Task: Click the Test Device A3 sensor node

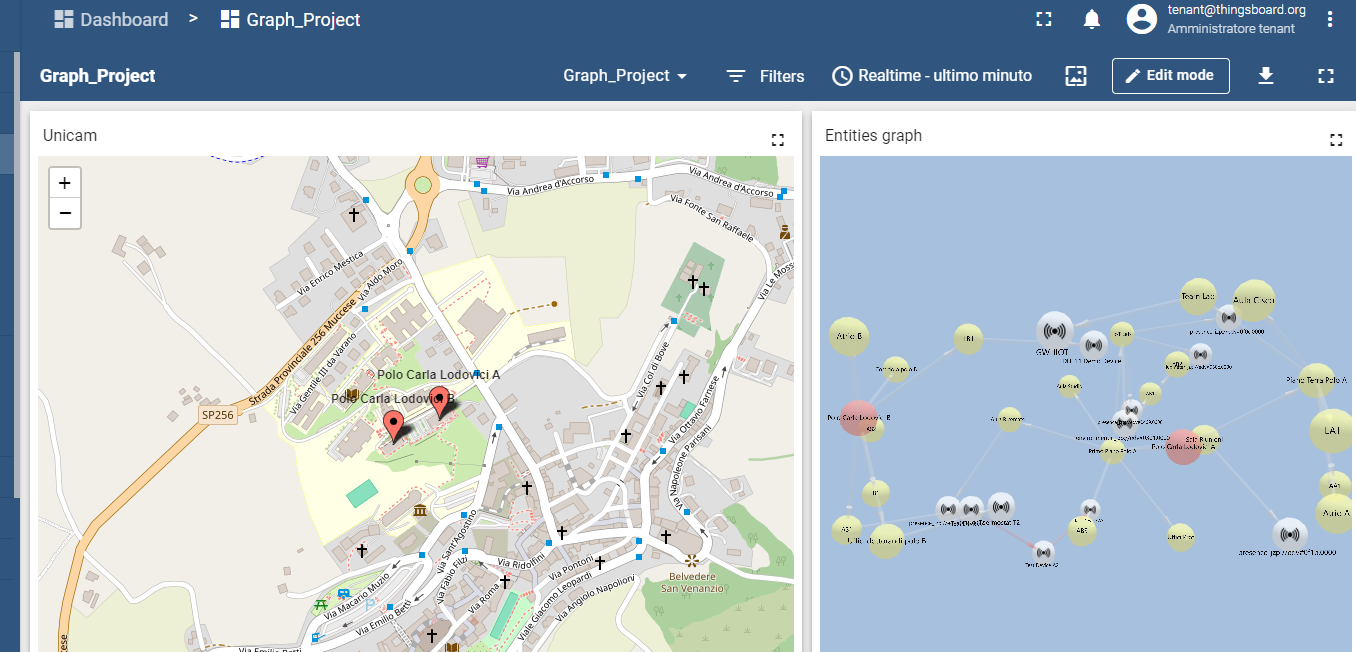Action: 1043,552
